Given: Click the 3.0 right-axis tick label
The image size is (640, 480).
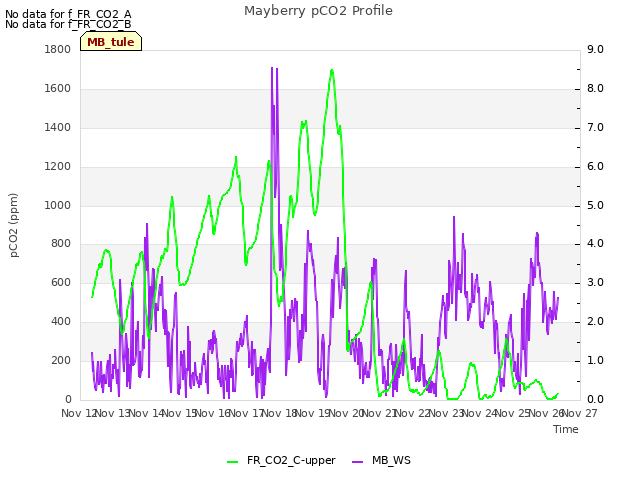Looking at the screenshot, I should 595,282.
